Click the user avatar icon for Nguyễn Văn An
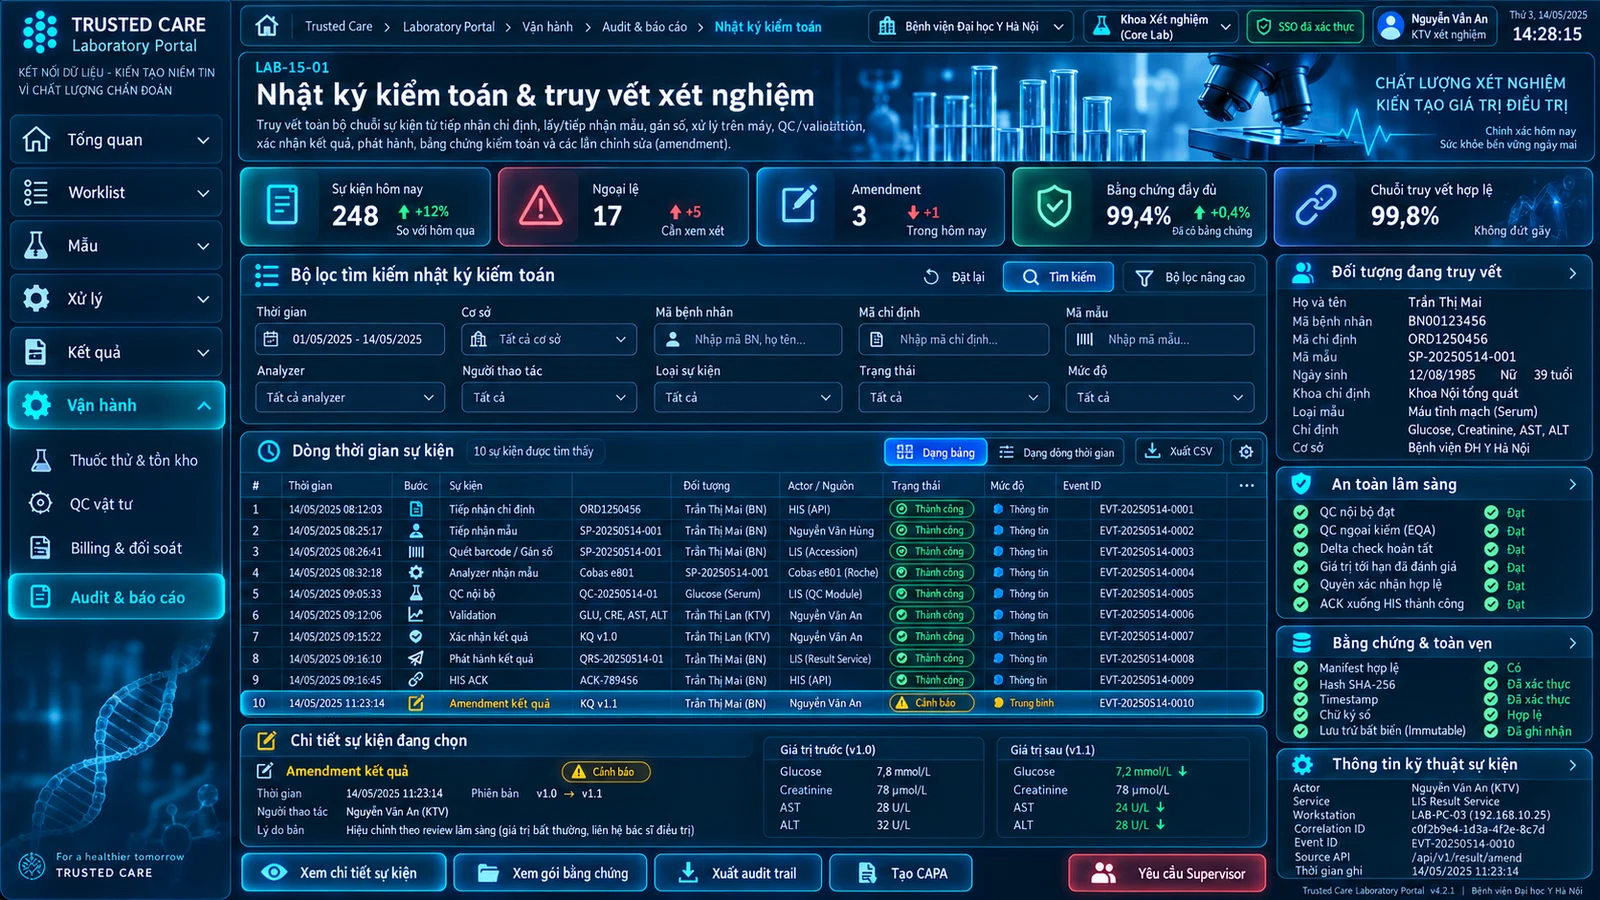1600x900 pixels. (1391, 27)
